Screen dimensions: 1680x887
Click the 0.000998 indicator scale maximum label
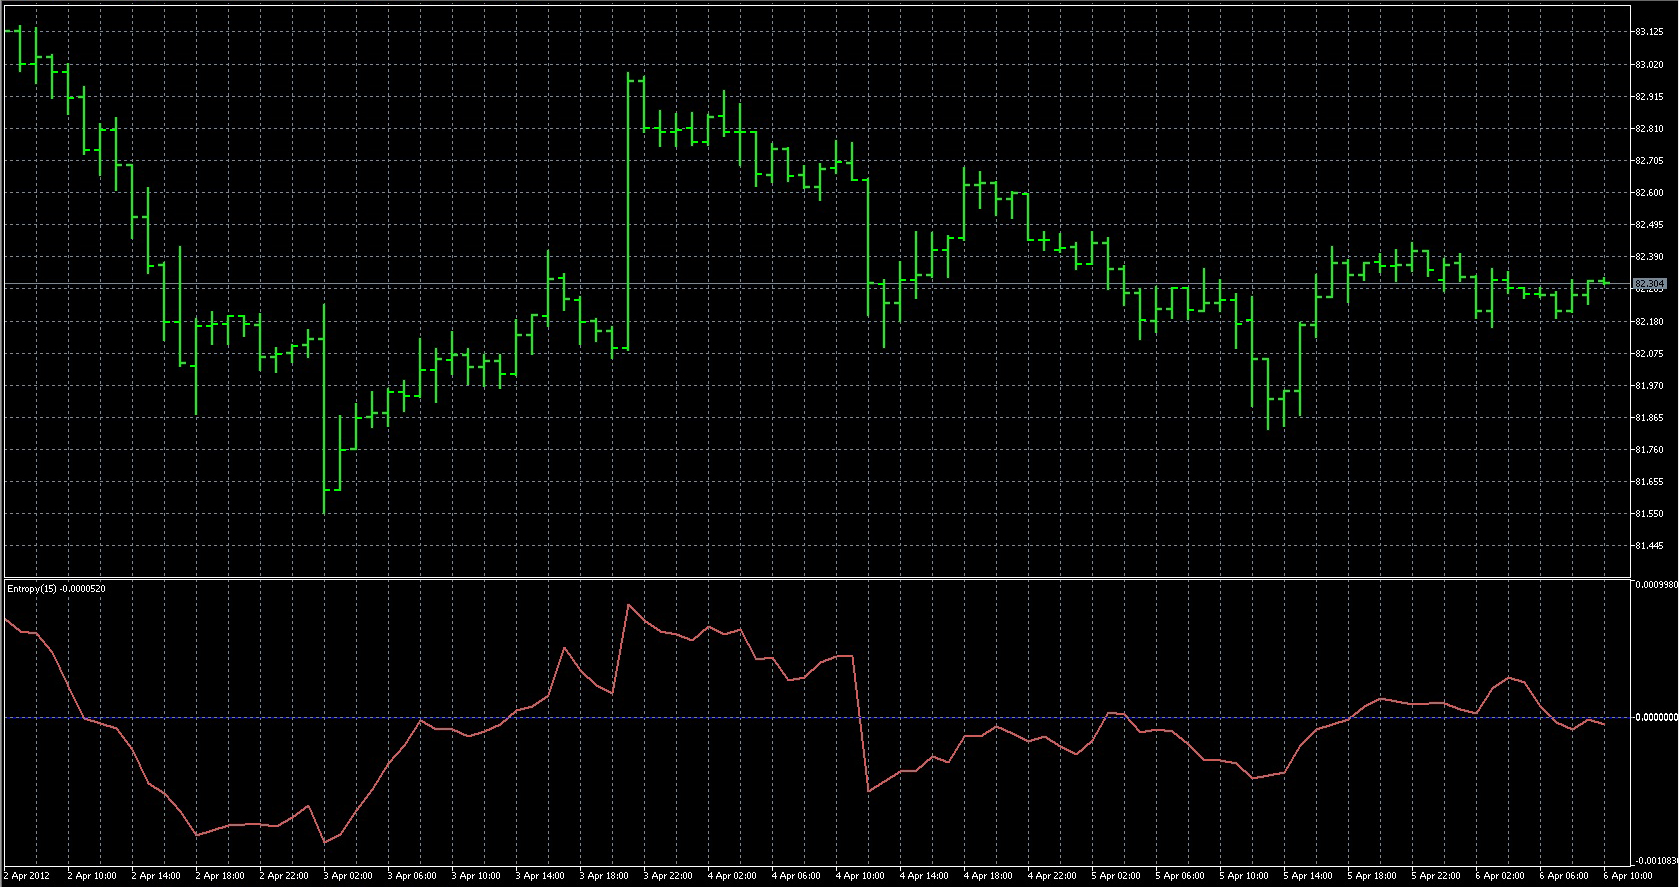[1656, 585]
